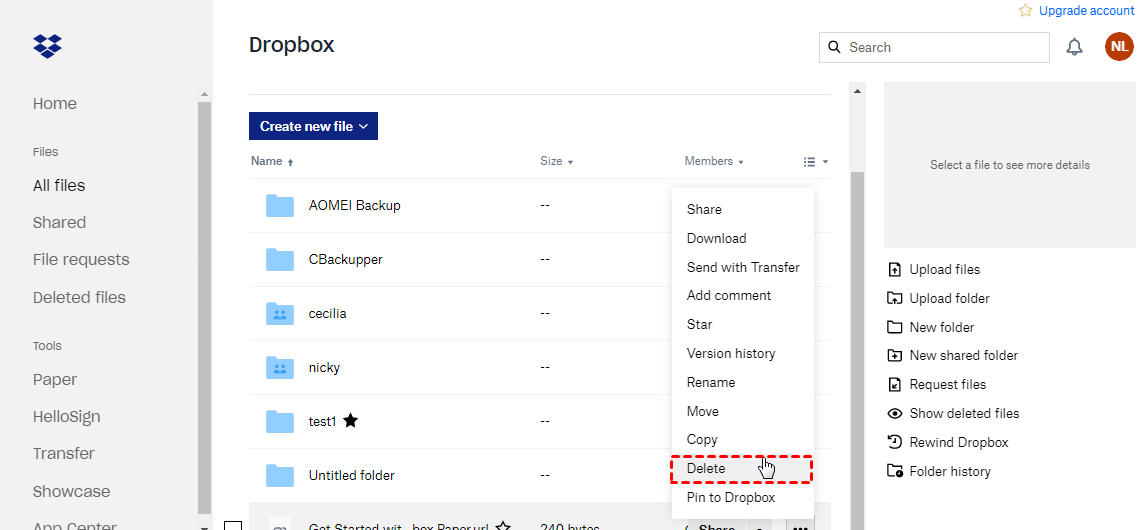Open the notifications bell
Viewport: 1140px width, 530px height.
tap(1075, 47)
